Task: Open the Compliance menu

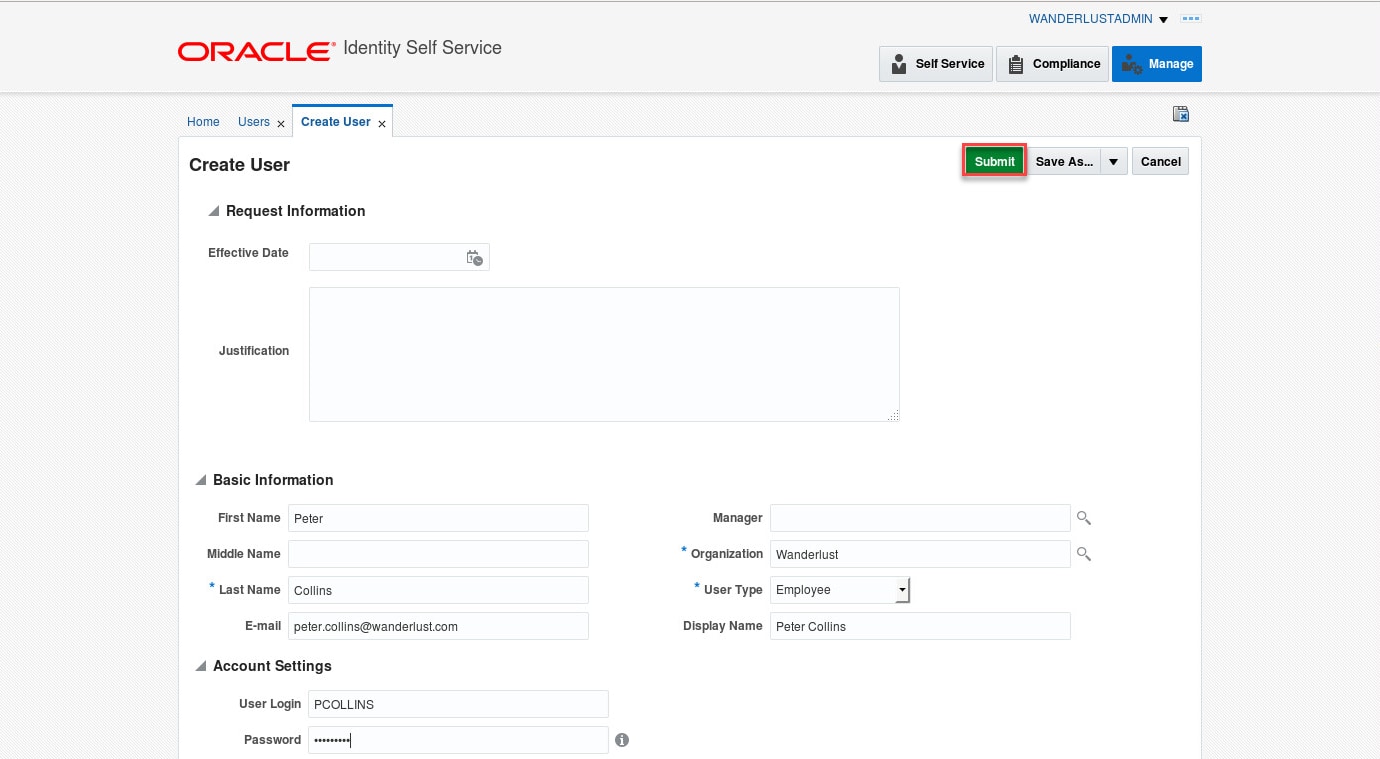Action: (x=1053, y=64)
